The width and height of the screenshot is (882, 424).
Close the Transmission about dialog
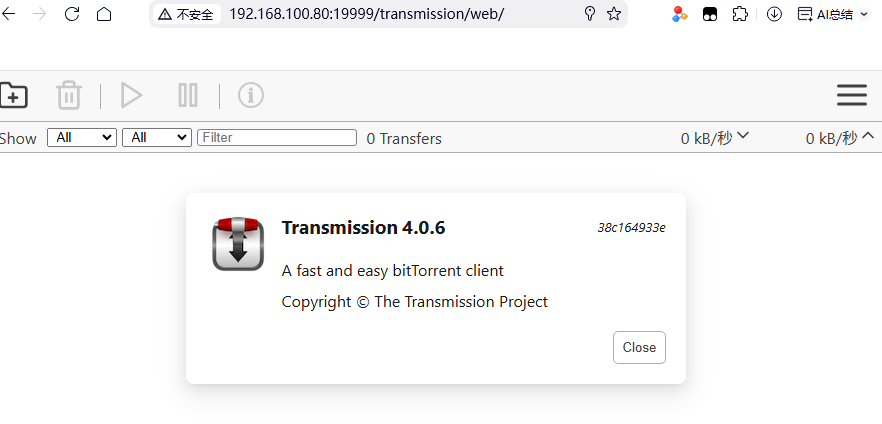click(639, 347)
